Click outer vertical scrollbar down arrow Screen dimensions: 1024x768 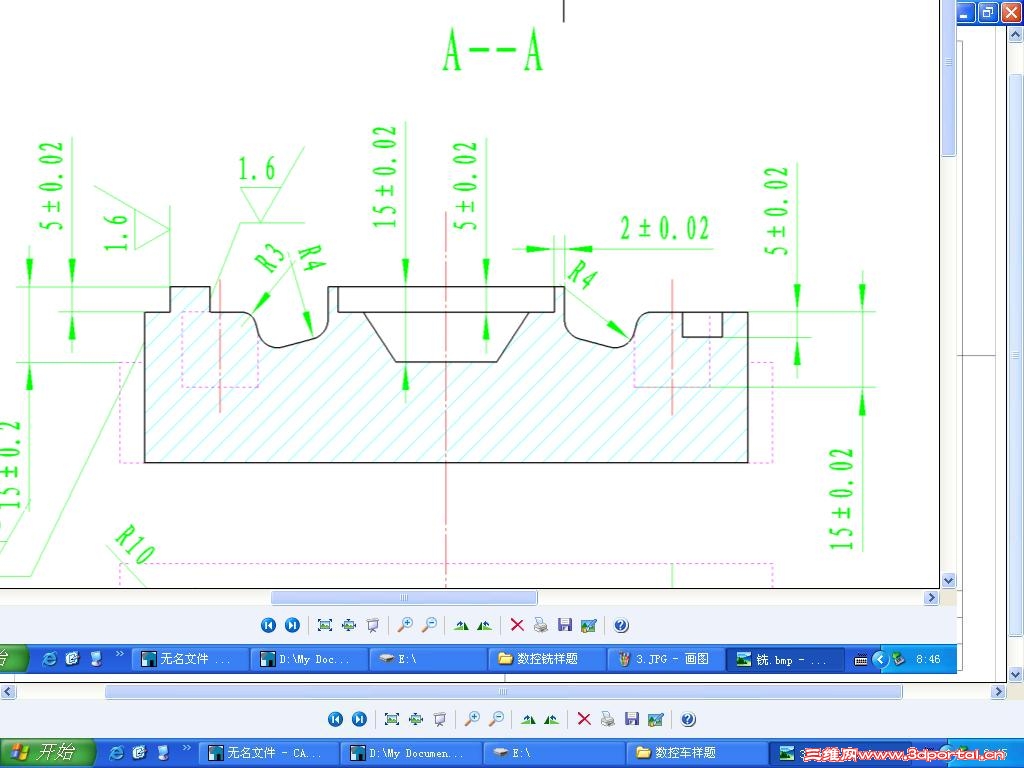click(x=1015, y=675)
